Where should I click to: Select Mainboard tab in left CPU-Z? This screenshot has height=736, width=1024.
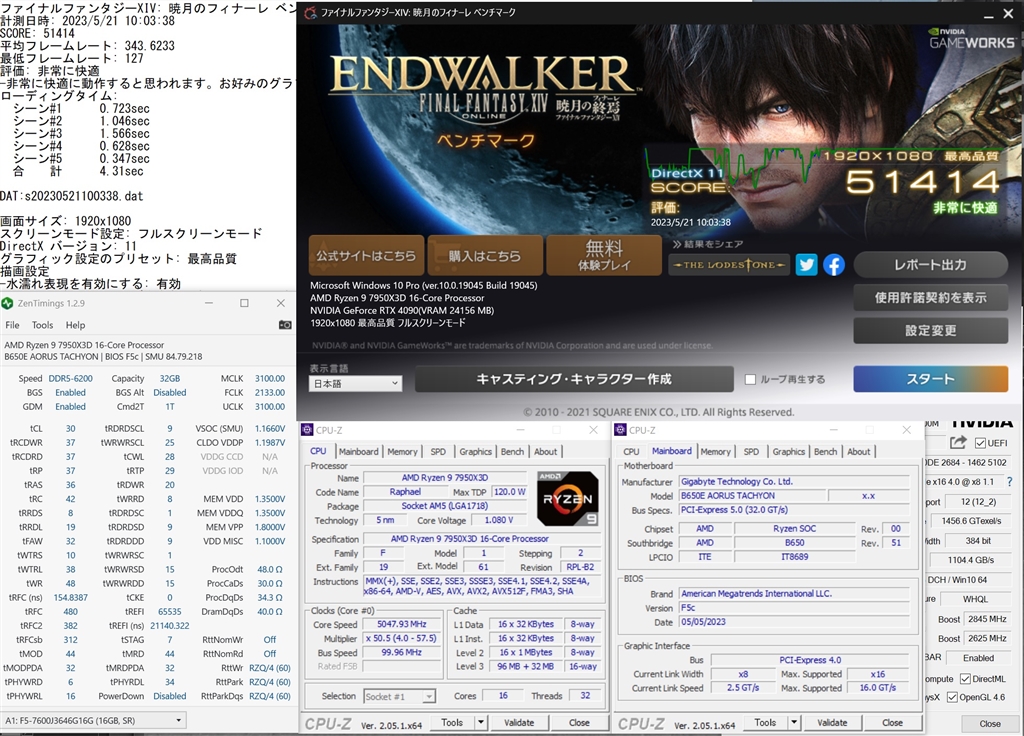coord(359,451)
